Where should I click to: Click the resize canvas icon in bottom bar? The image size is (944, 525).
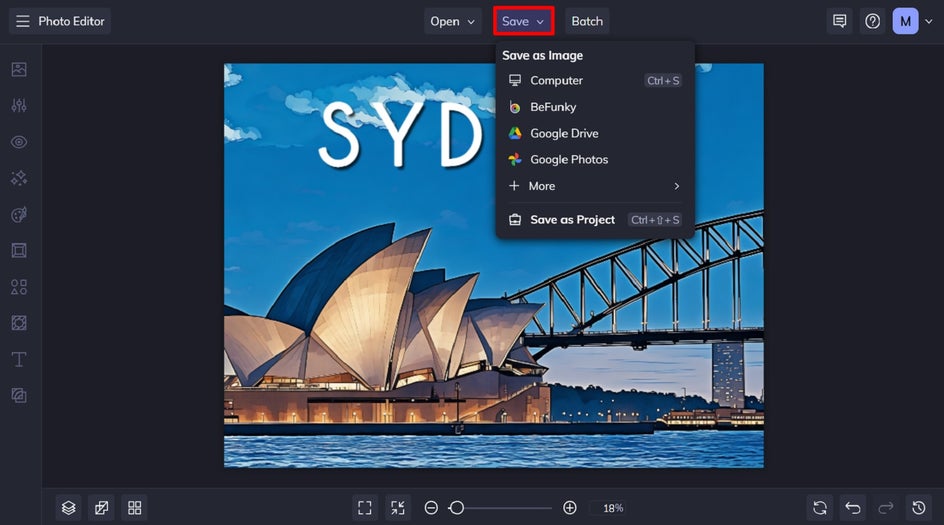tap(101, 508)
